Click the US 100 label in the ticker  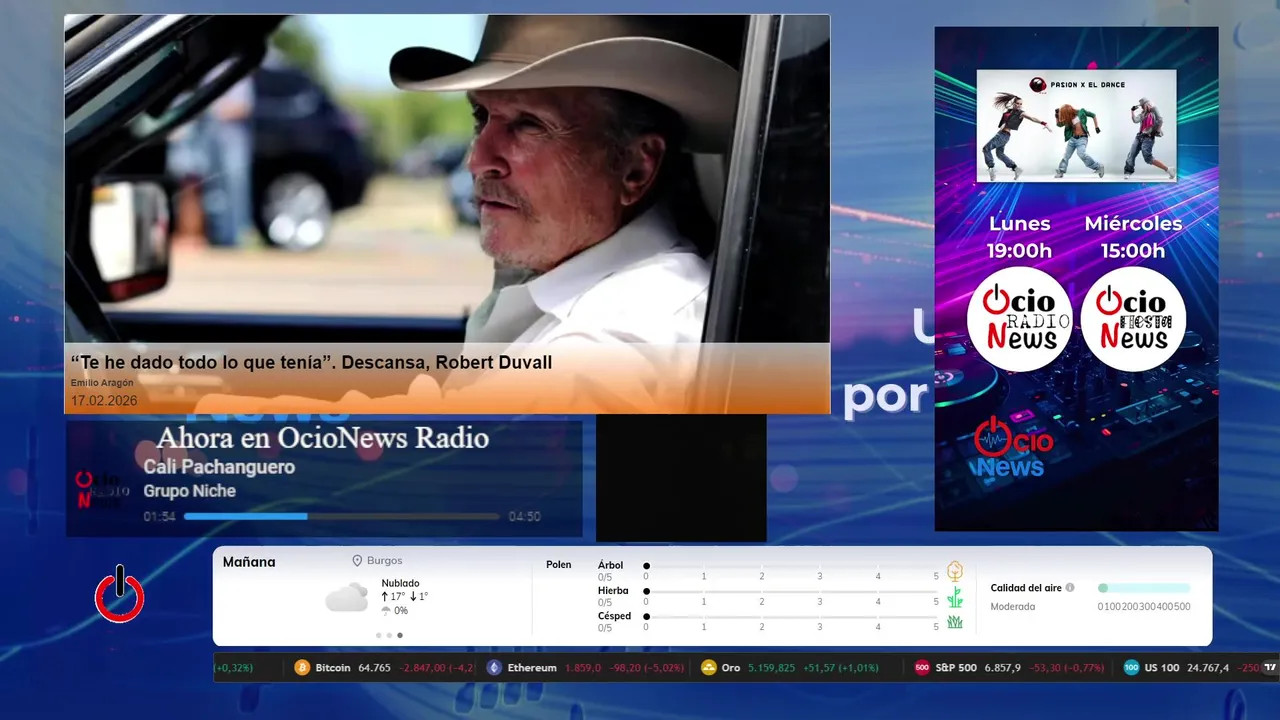coord(1162,668)
